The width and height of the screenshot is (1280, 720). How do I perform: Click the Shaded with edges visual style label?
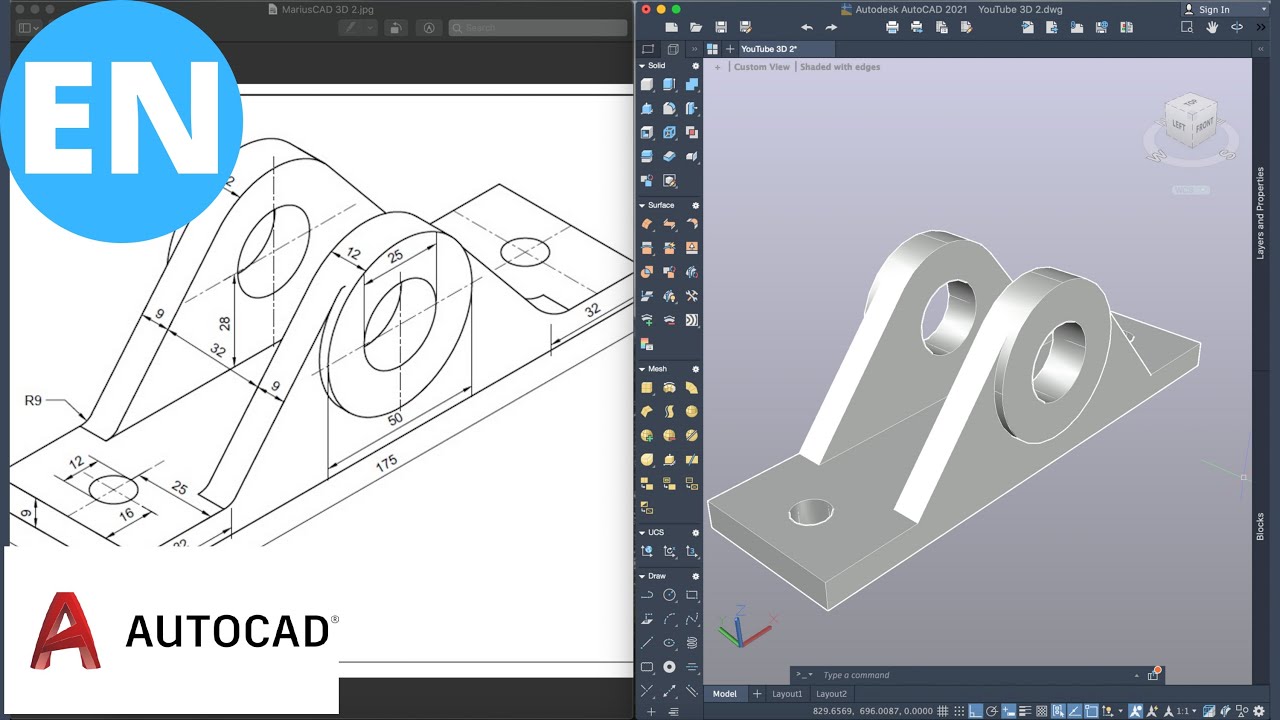click(840, 67)
